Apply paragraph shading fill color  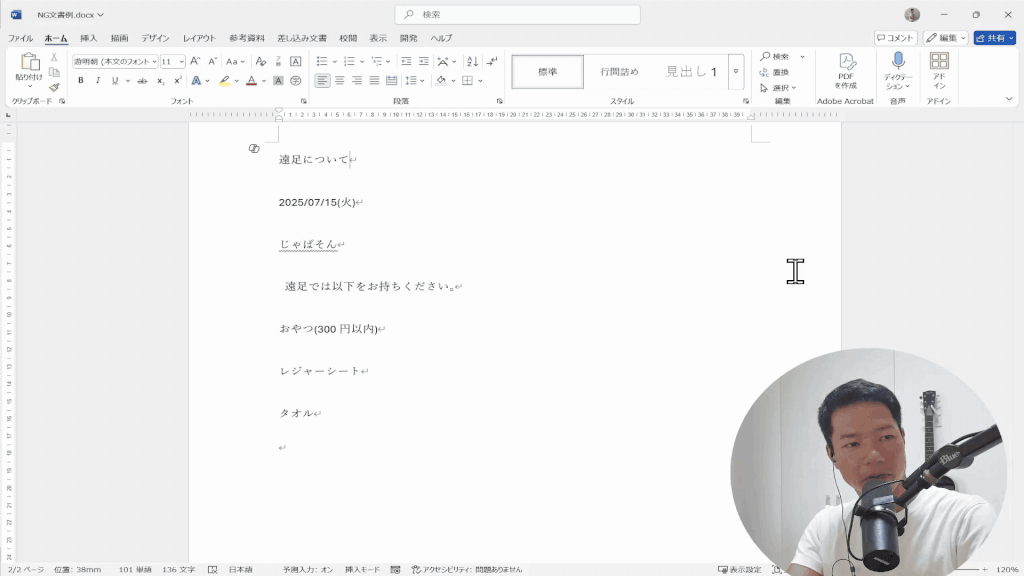(441, 81)
